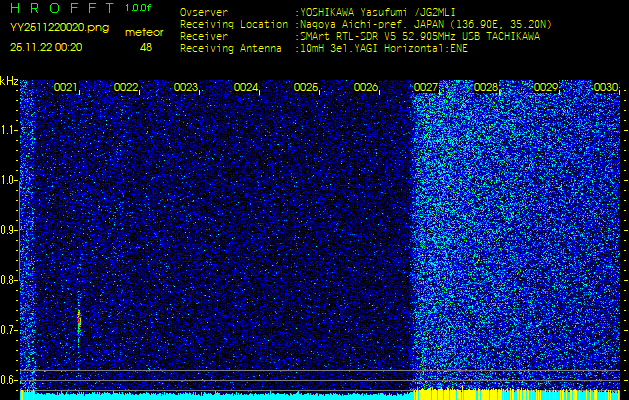The height and width of the screenshot is (400, 629).
Task: Click the Receiver label
Action: click(x=204, y=37)
